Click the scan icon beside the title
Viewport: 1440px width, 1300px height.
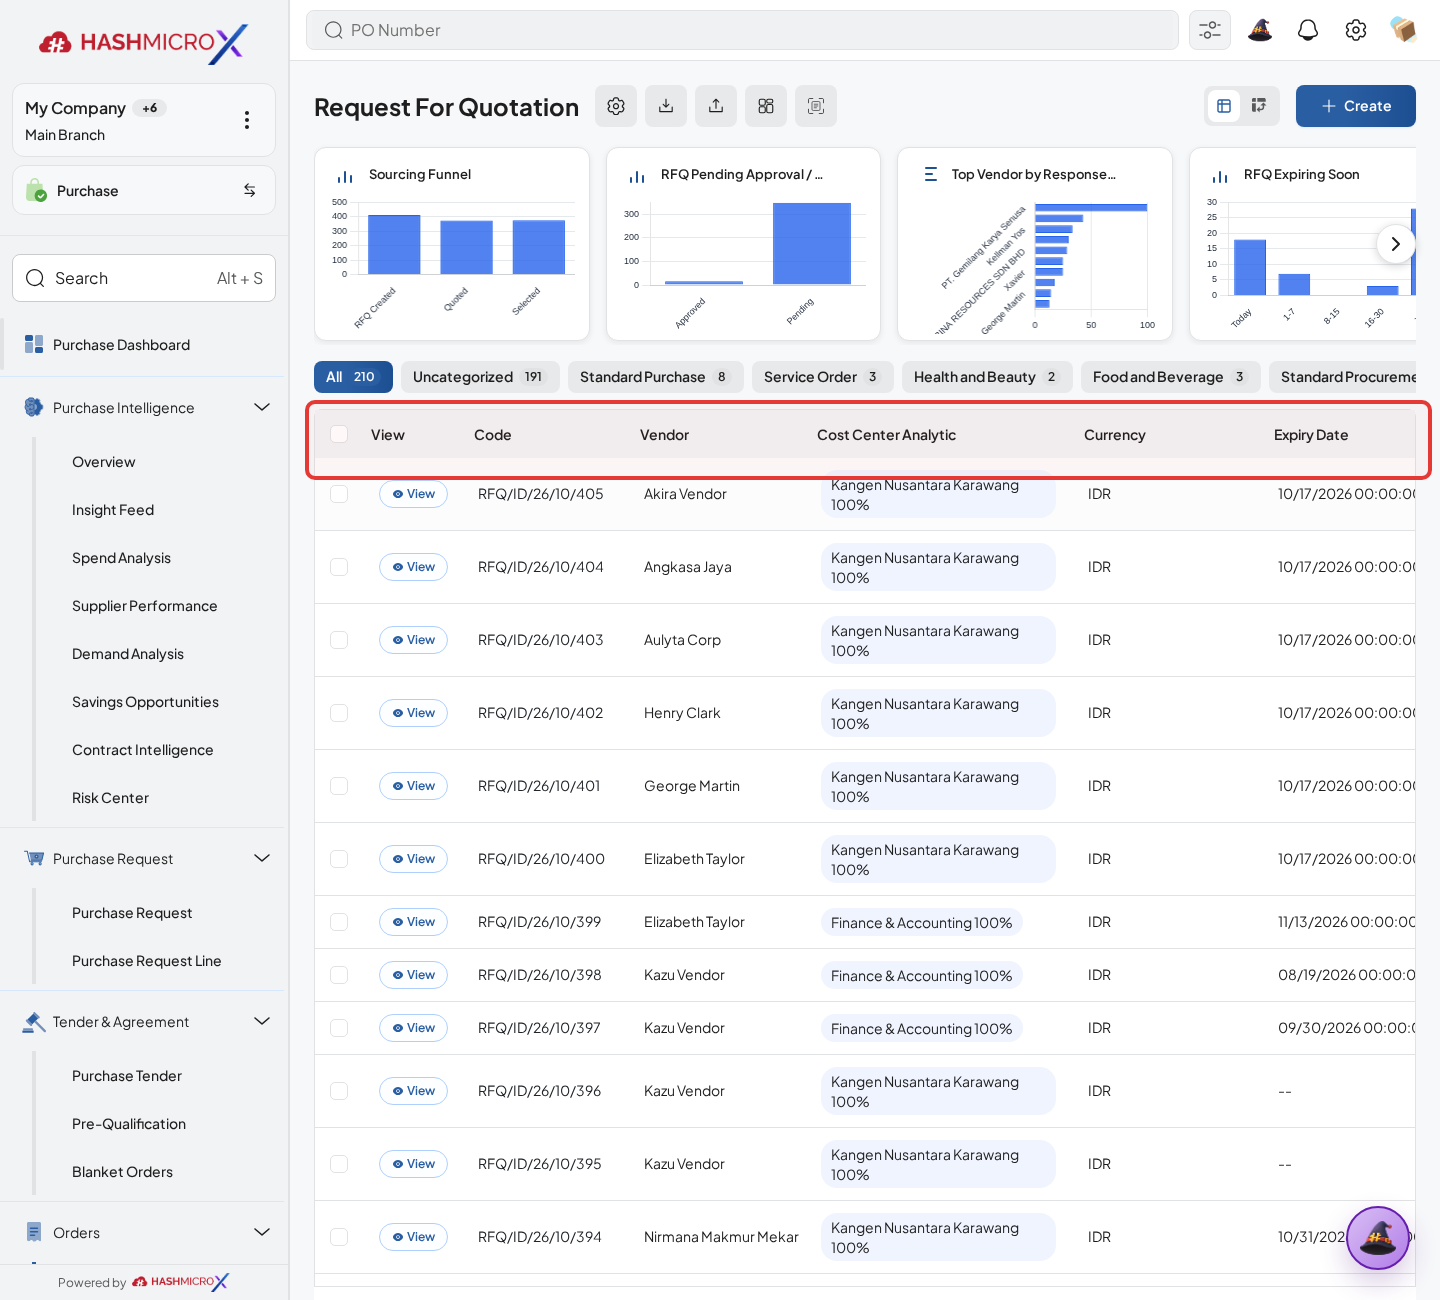(816, 106)
